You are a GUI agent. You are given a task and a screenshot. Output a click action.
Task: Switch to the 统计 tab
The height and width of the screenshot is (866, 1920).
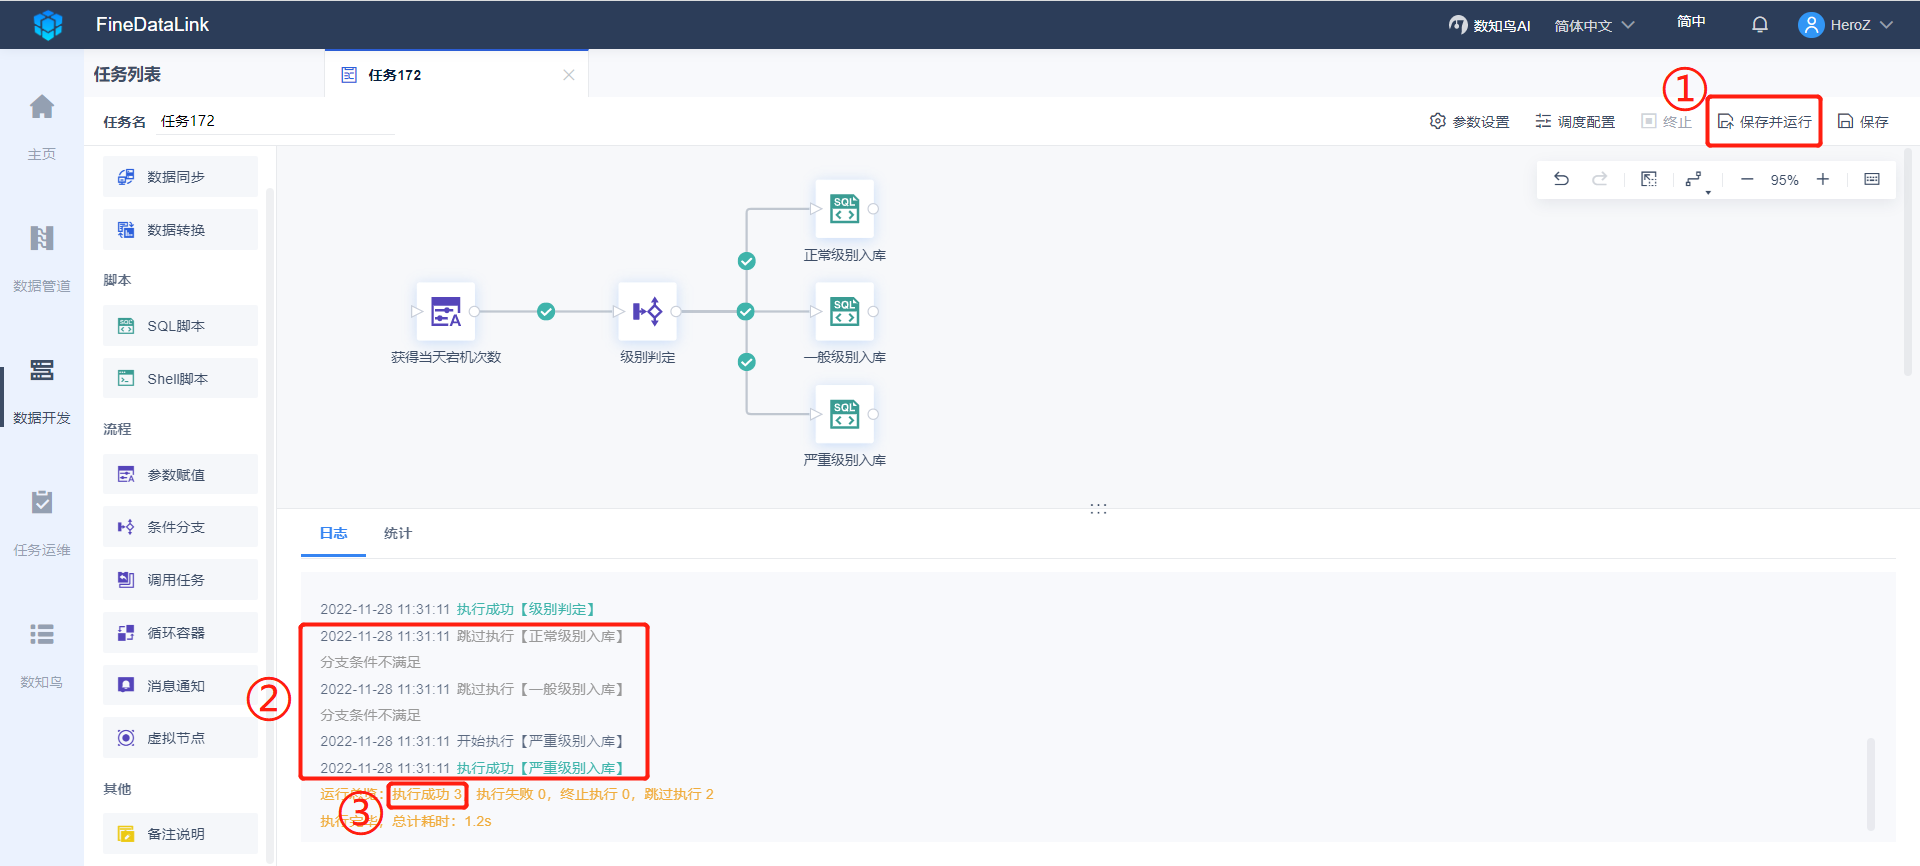point(398,533)
